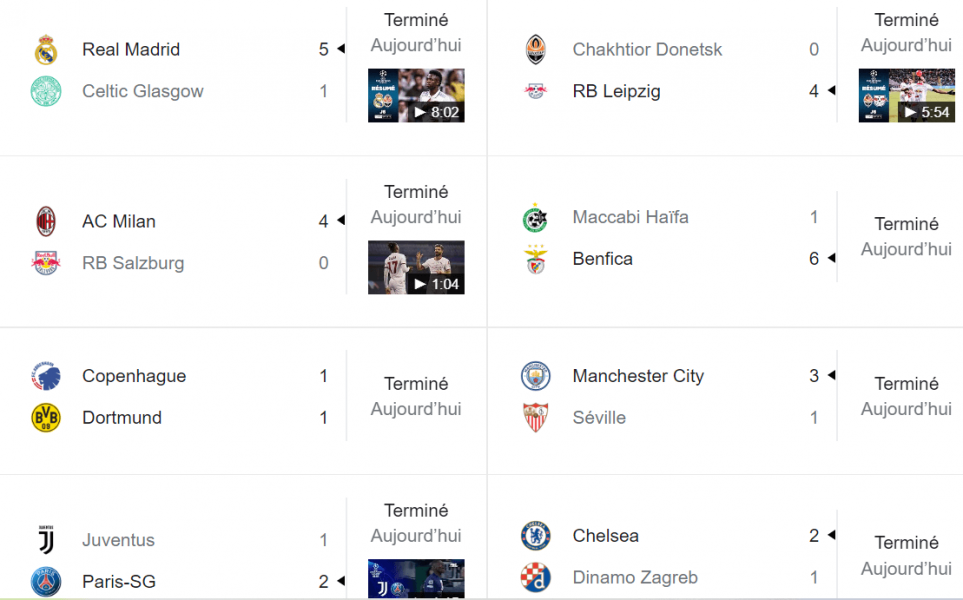Image resolution: width=963 pixels, height=600 pixels.
Task: Click the RB Leipzig logo
Action: click(536, 91)
